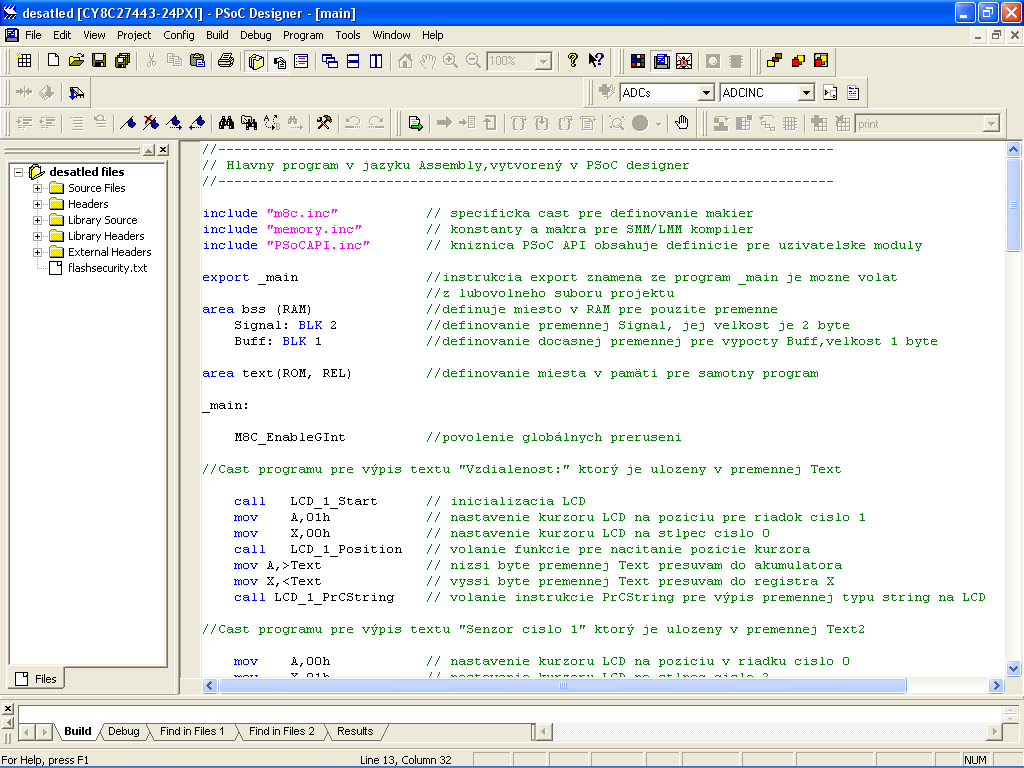Viewport: 1024px width, 768px height.
Task: Create a new file with the blank page icon
Action: pos(54,61)
